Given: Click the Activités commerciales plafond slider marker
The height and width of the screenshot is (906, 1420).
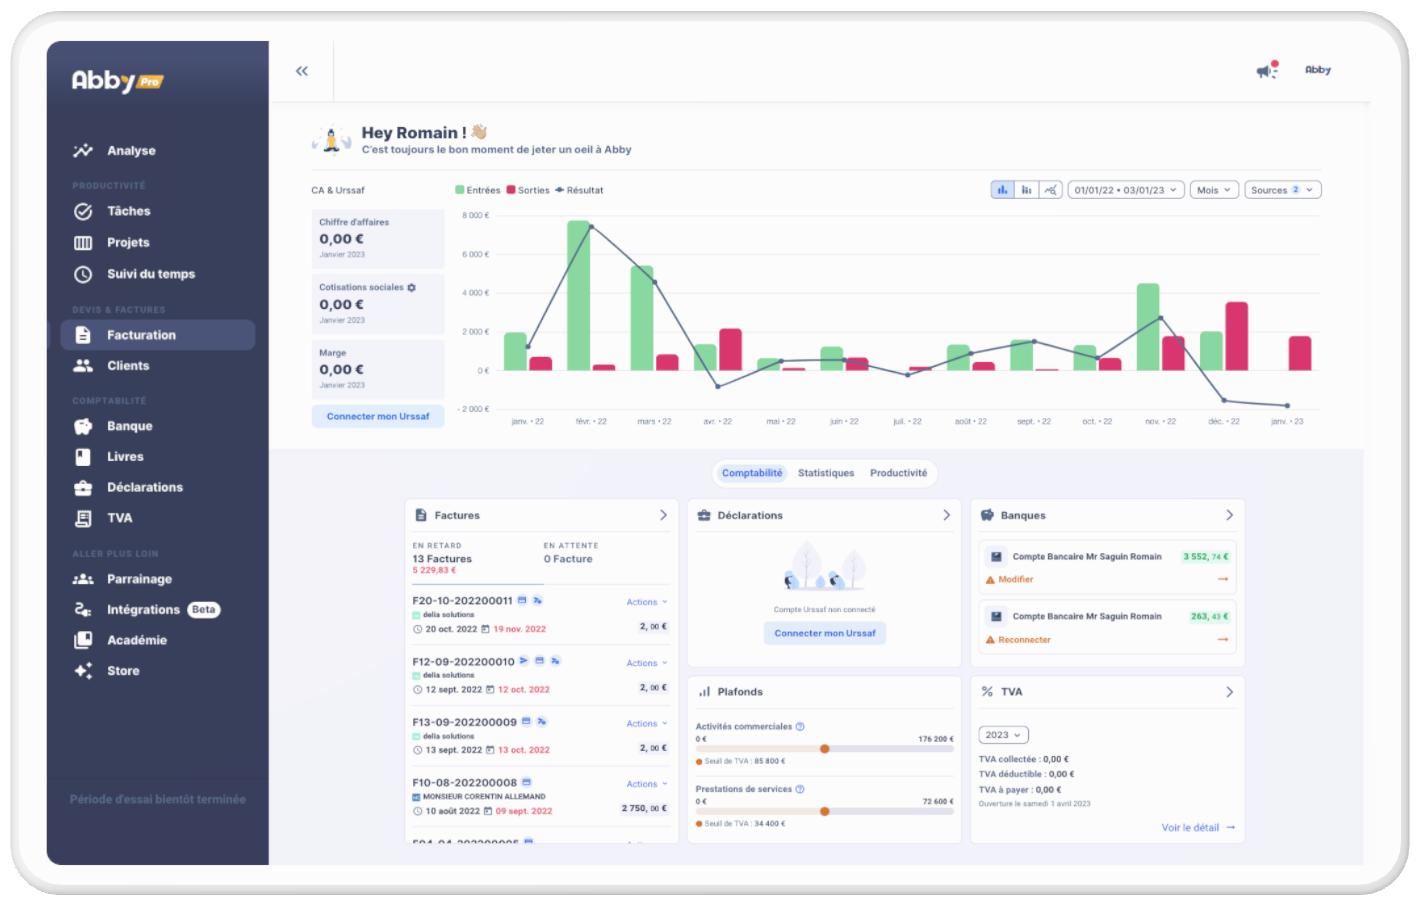Looking at the screenshot, I should pos(825,749).
